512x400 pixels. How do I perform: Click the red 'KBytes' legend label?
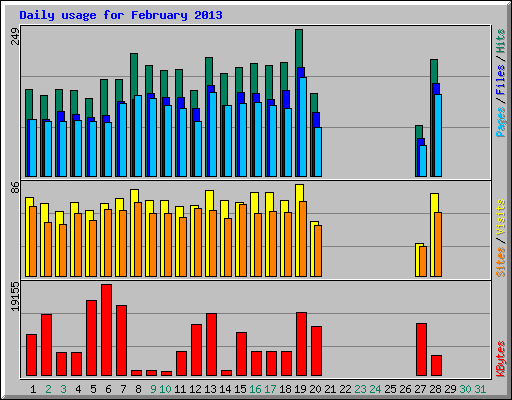[501, 359]
